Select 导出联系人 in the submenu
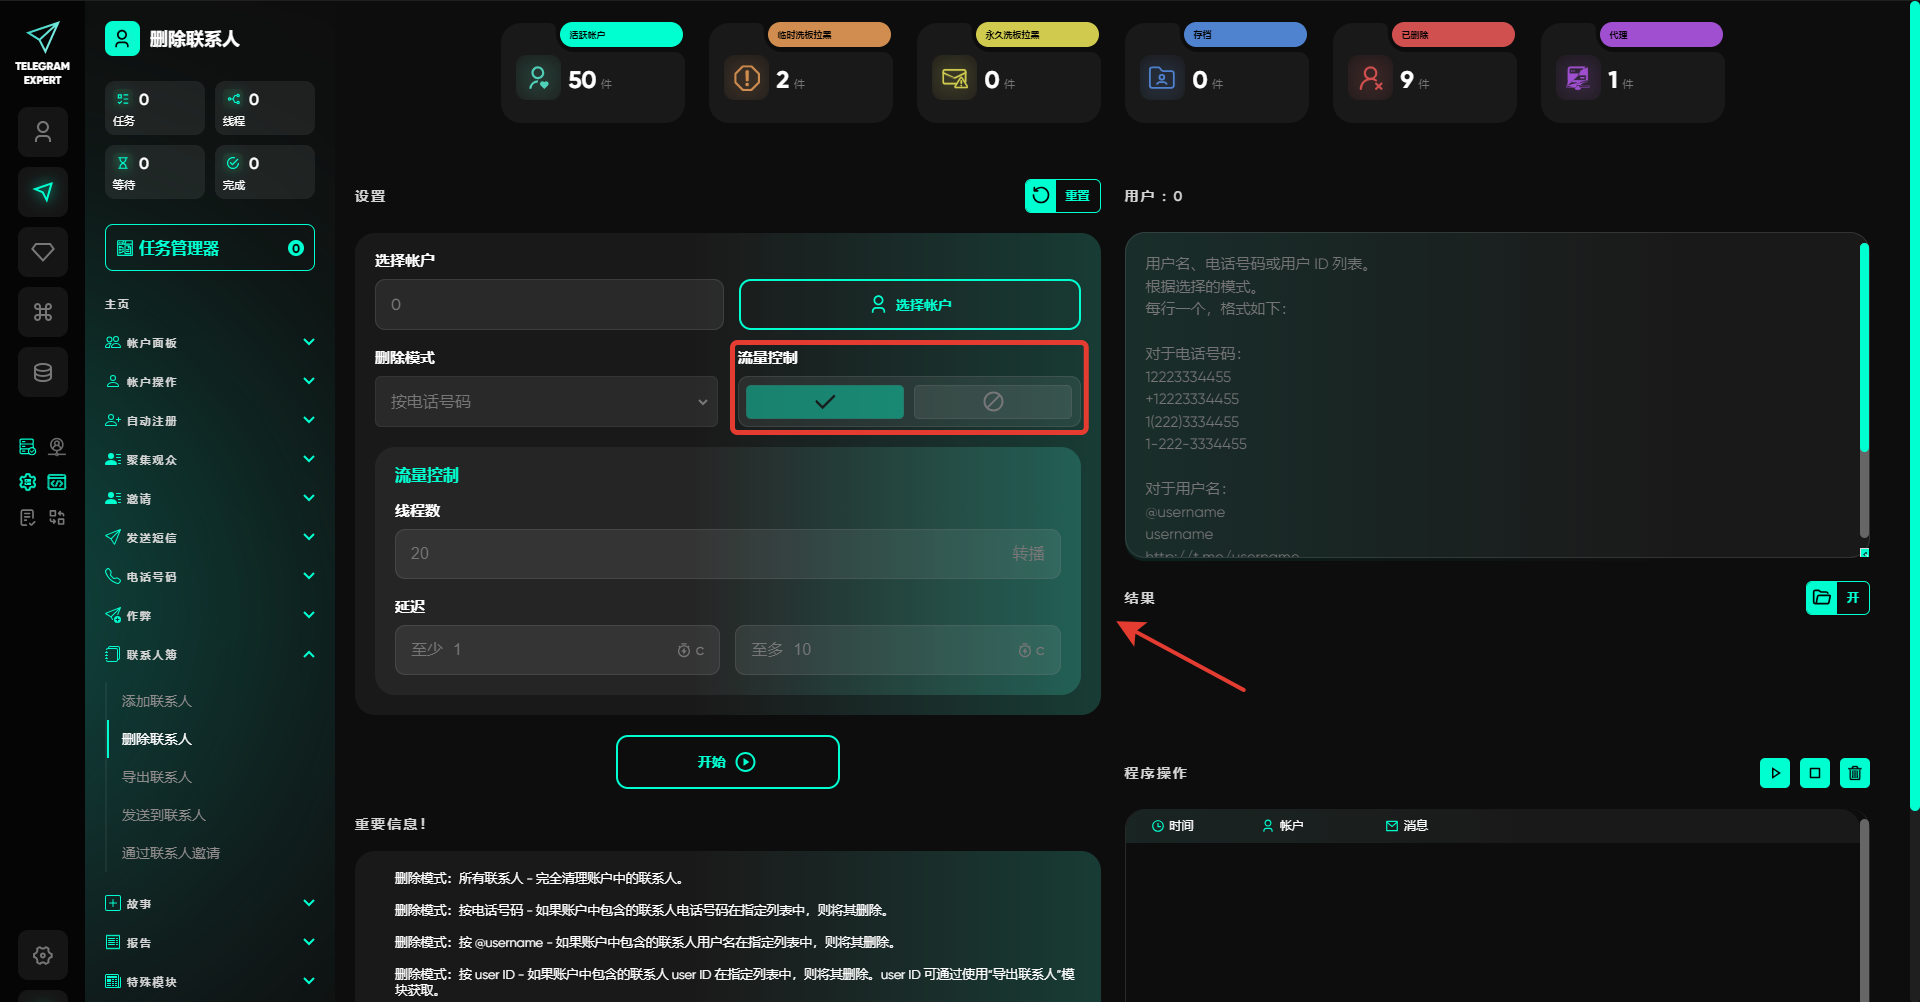The height and width of the screenshot is (1002, 1920). click(x=157, y=777)
